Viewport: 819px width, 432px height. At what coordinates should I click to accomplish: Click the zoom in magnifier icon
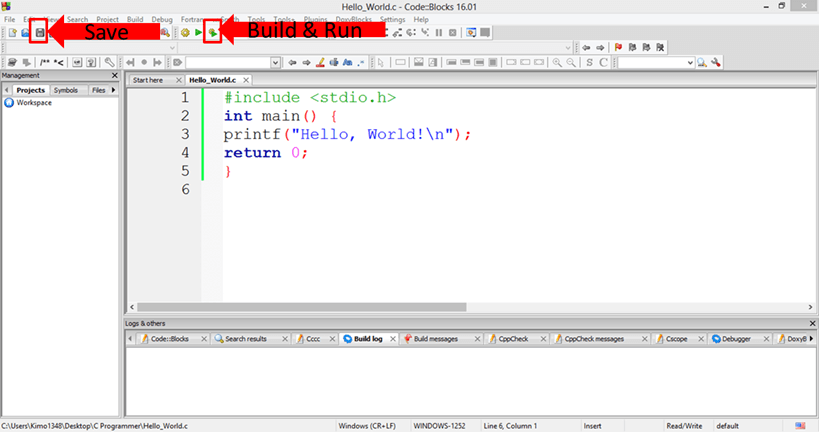click(556, 62)
